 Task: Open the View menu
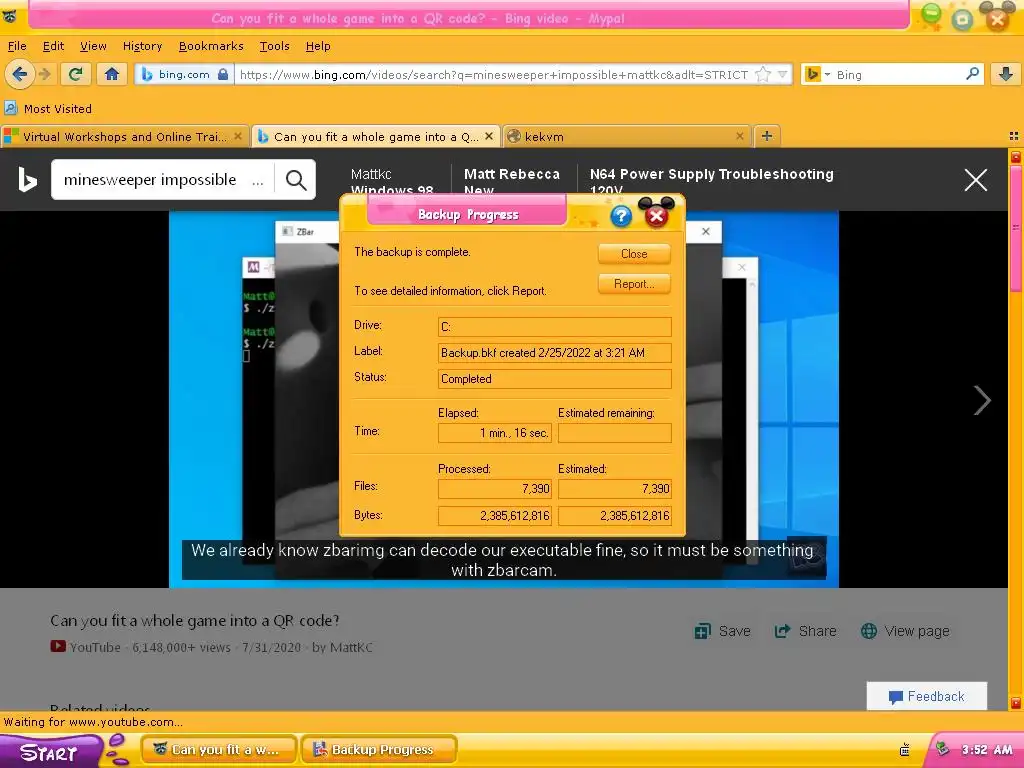93,46
